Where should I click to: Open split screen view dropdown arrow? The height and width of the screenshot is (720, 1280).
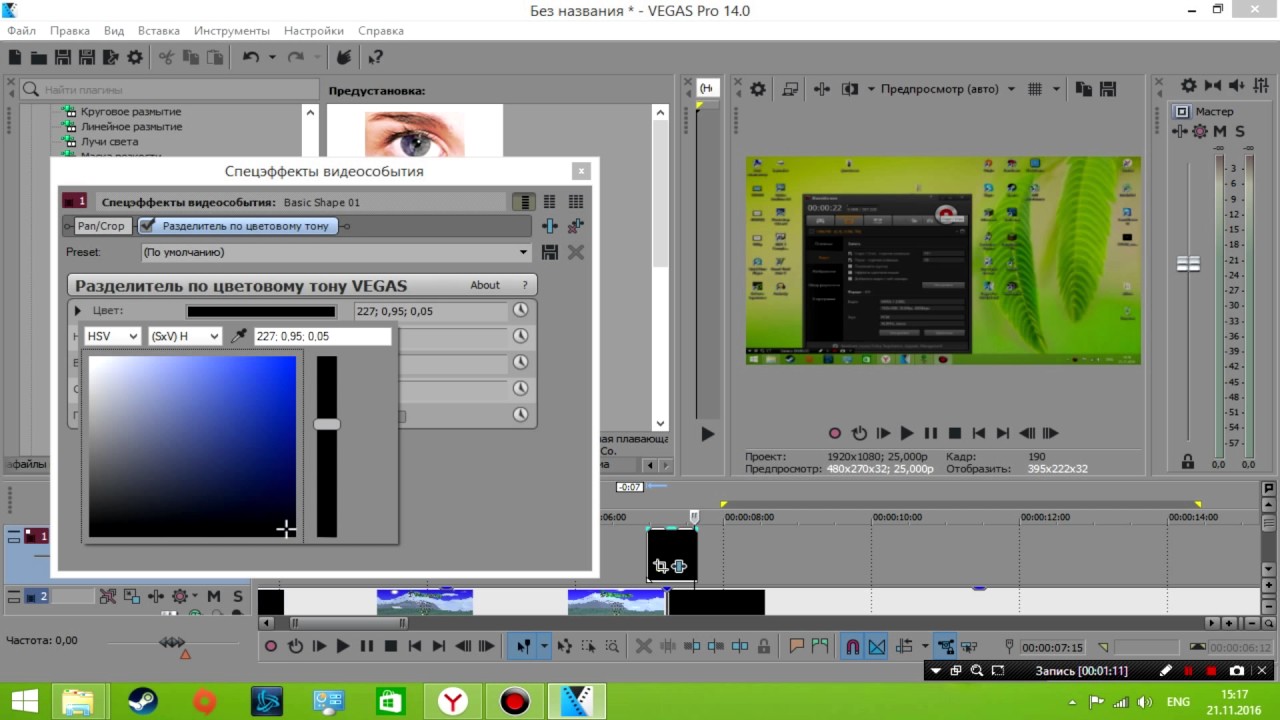pyautogui.click(x=871, y=89)
